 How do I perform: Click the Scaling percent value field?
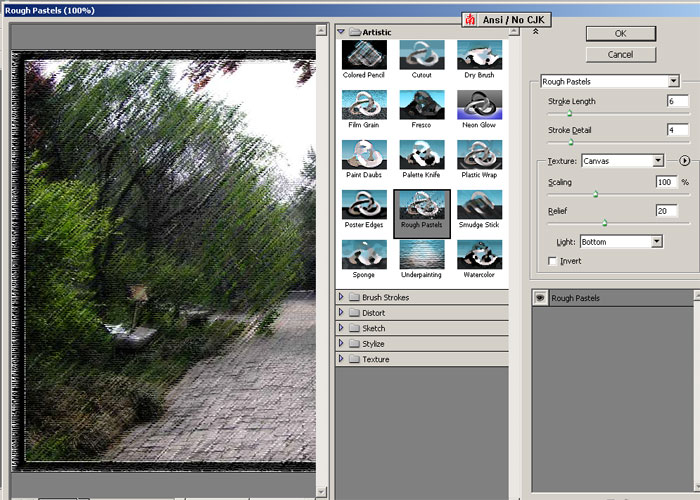coord(667,182)
